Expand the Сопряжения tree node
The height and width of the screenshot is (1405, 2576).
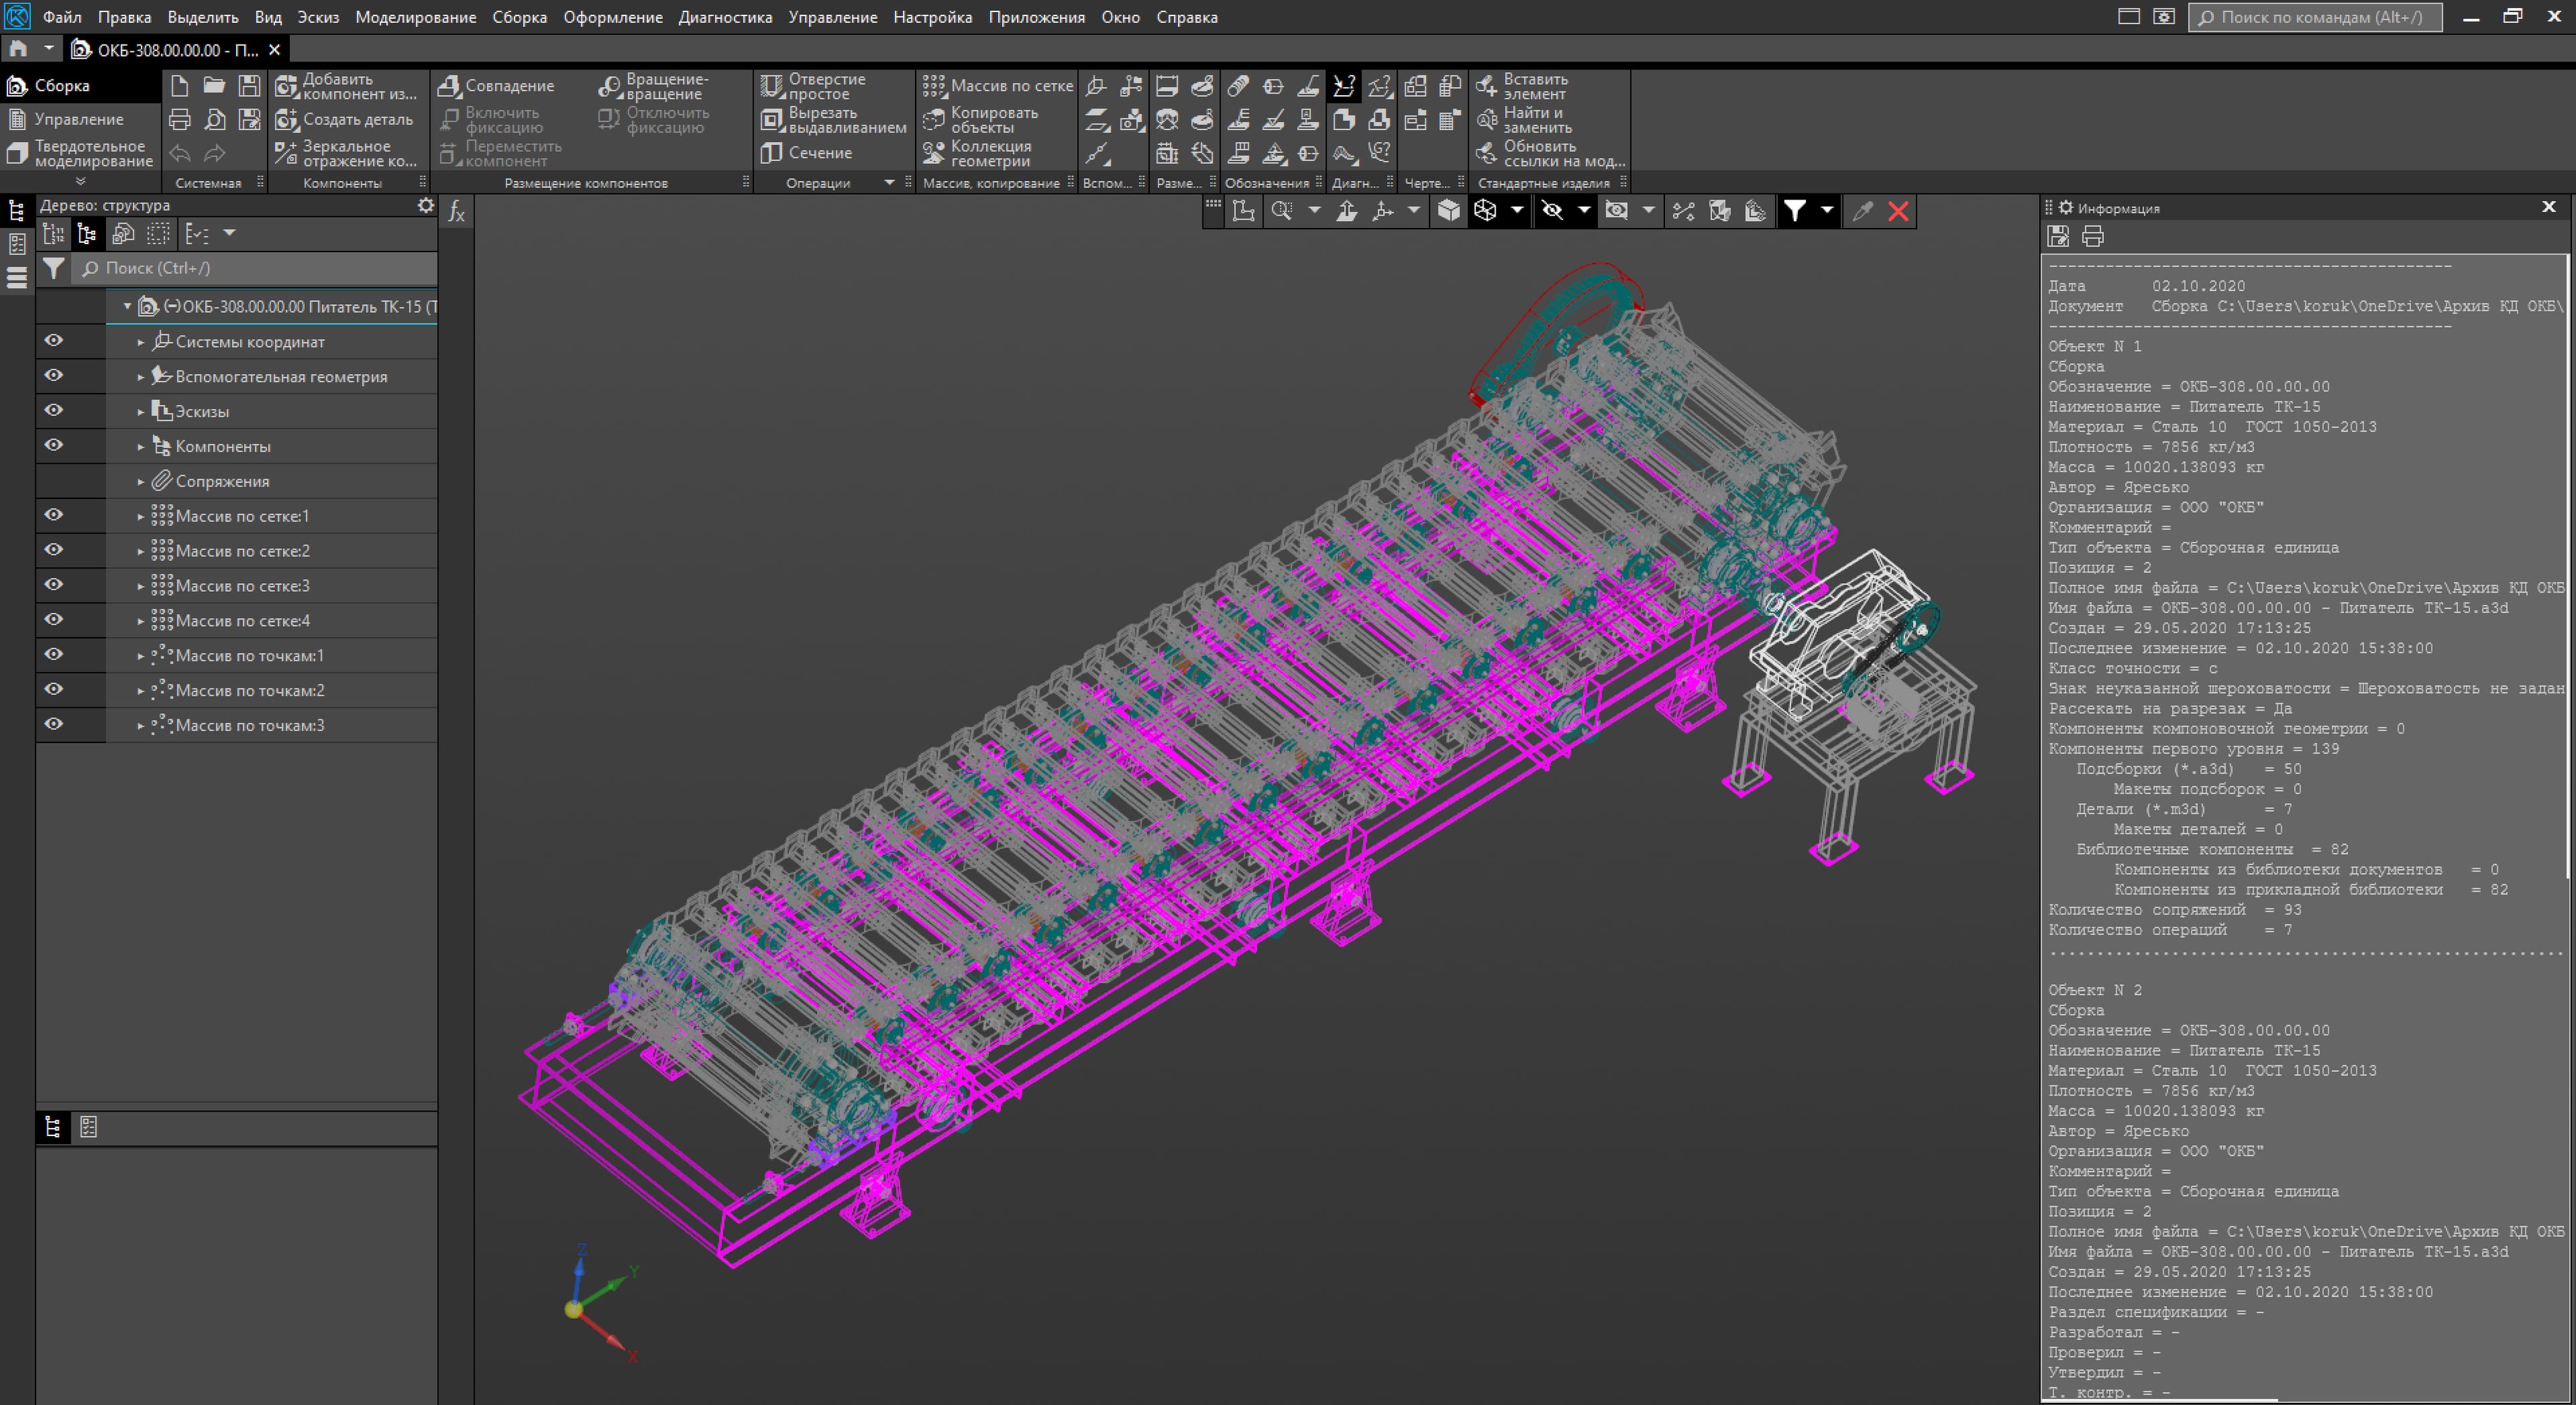point(141,481)
